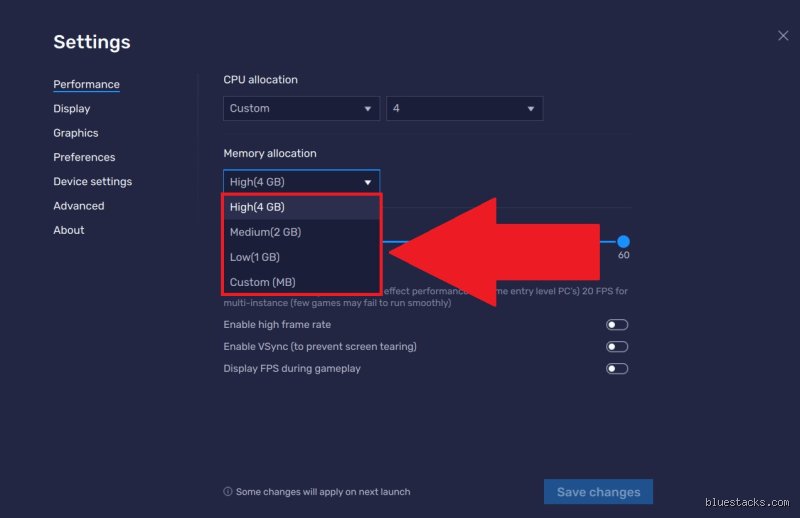Toggle Enable VSync switch
The height and width of the screenshot is (518, 800).
617,347
